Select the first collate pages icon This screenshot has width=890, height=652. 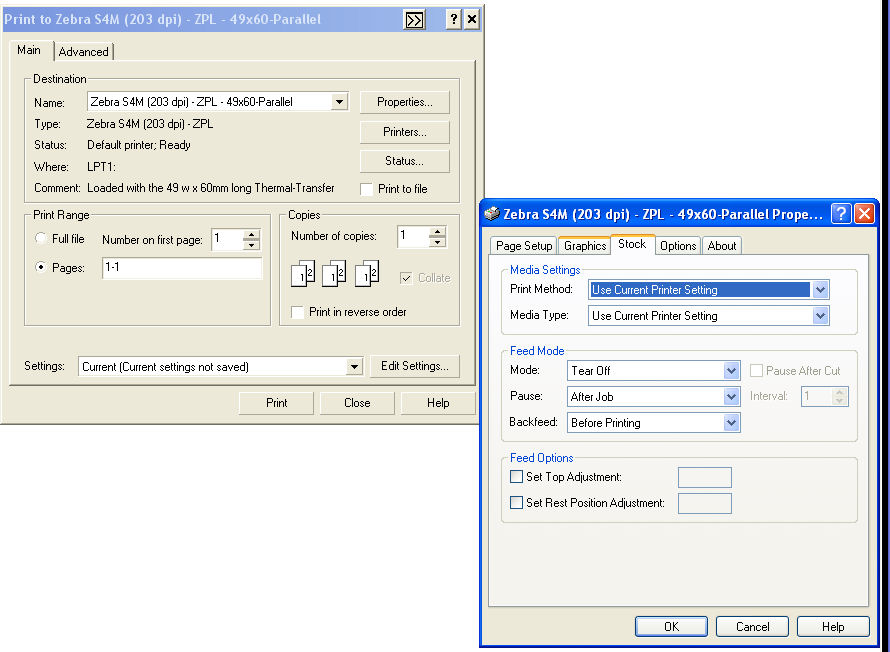[303, 274]
